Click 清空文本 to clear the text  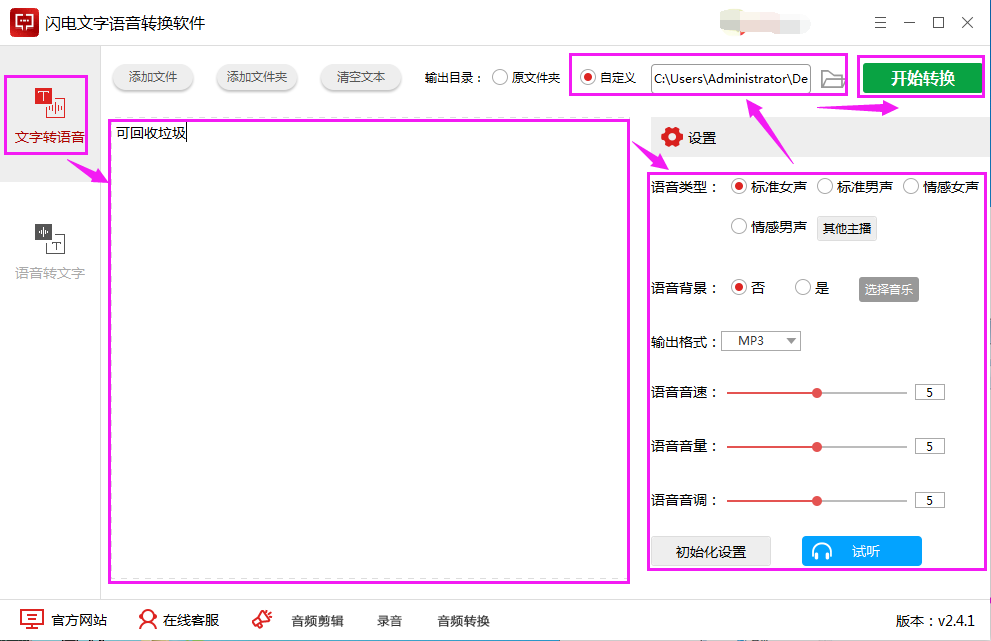[360, 77]
